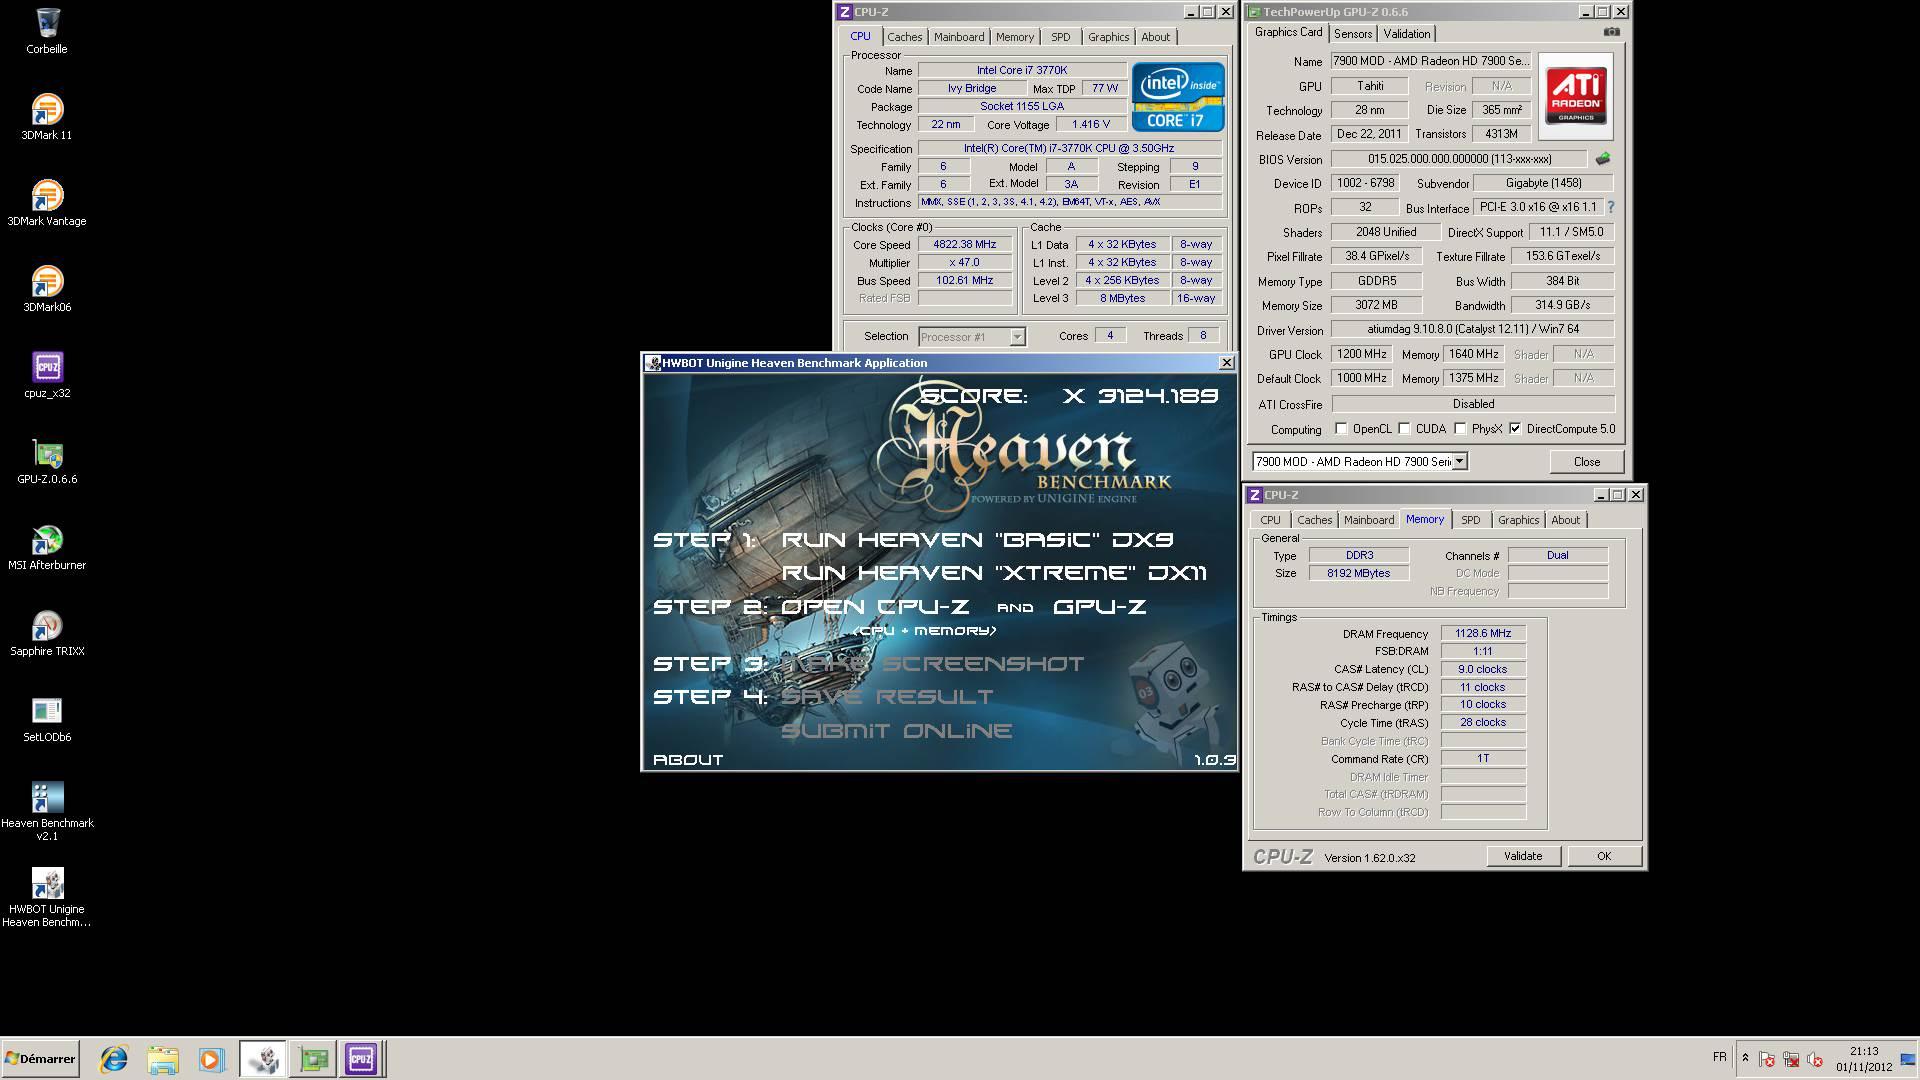Click Open CPU-Z in Heaven step 2

tap(875, 607)
